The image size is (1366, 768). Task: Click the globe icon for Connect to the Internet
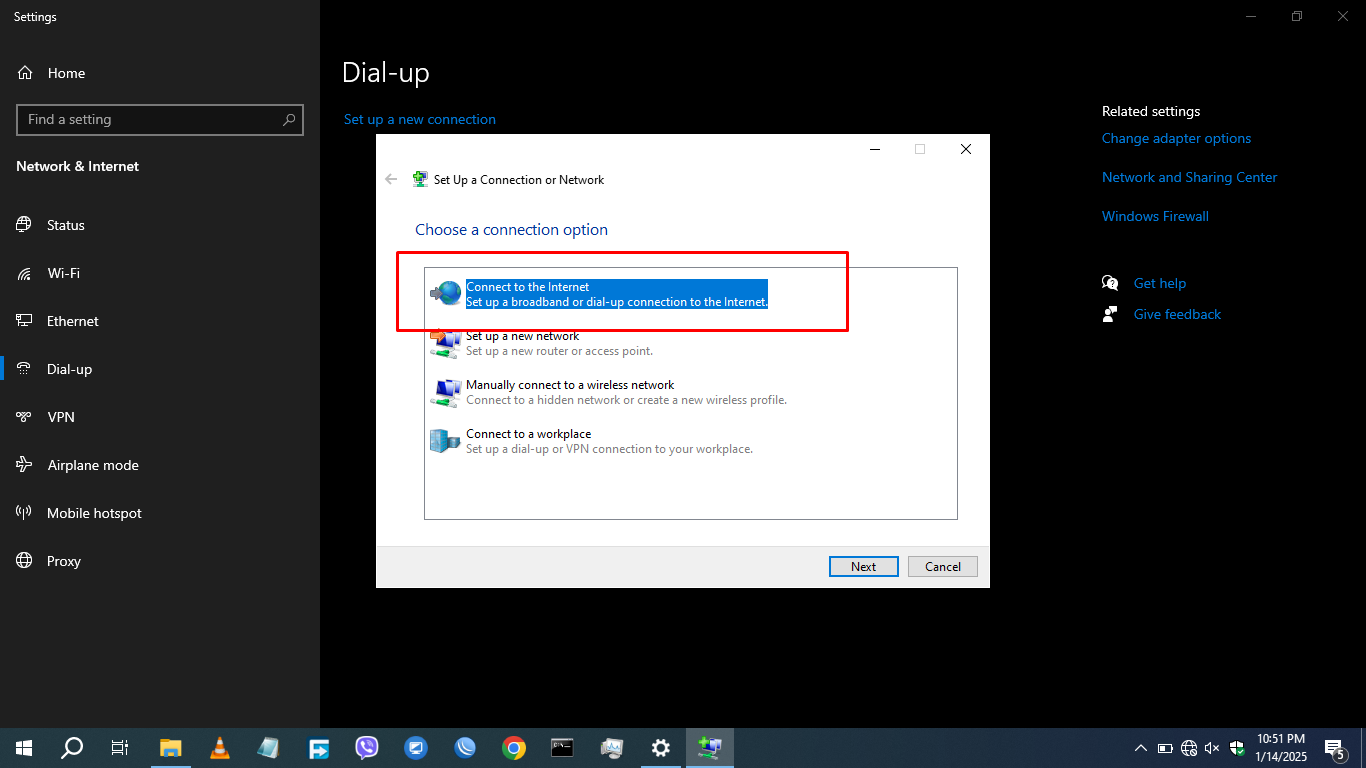point(446,293)
